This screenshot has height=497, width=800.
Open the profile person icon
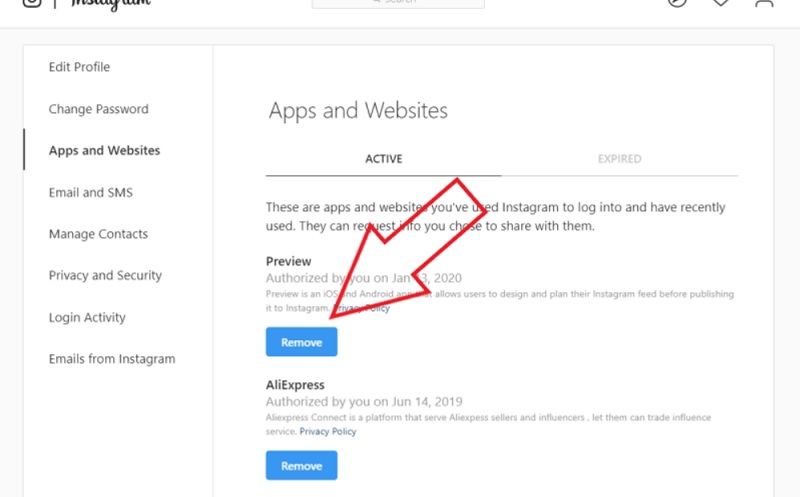click(764, 3)
